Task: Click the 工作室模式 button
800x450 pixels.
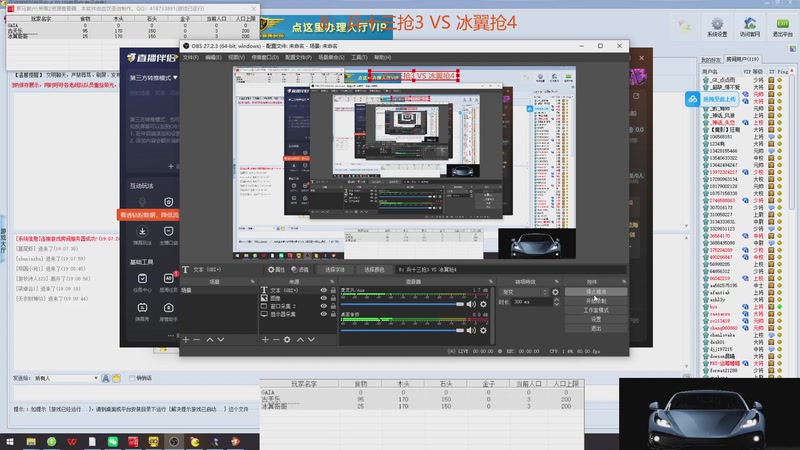Action: 596,310
